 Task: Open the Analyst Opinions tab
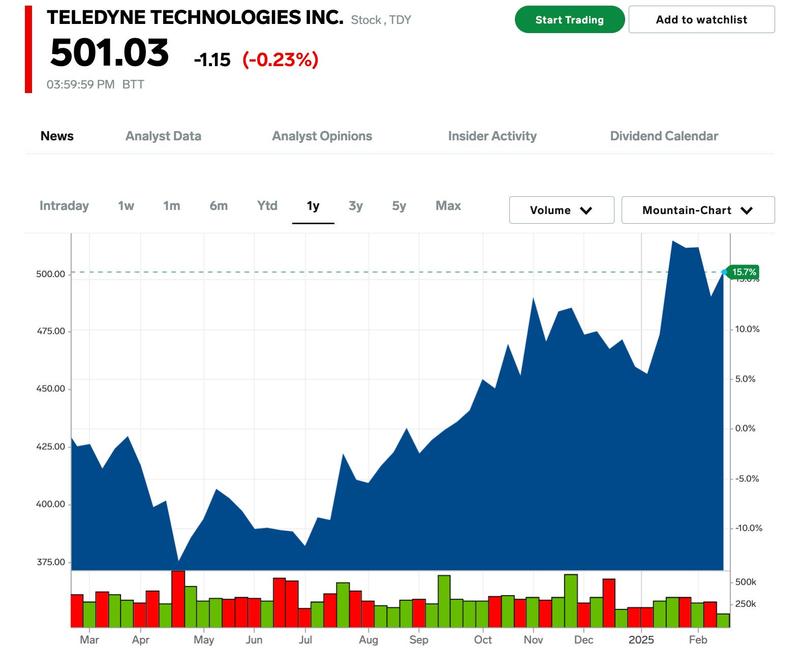(x=322, y=136)
